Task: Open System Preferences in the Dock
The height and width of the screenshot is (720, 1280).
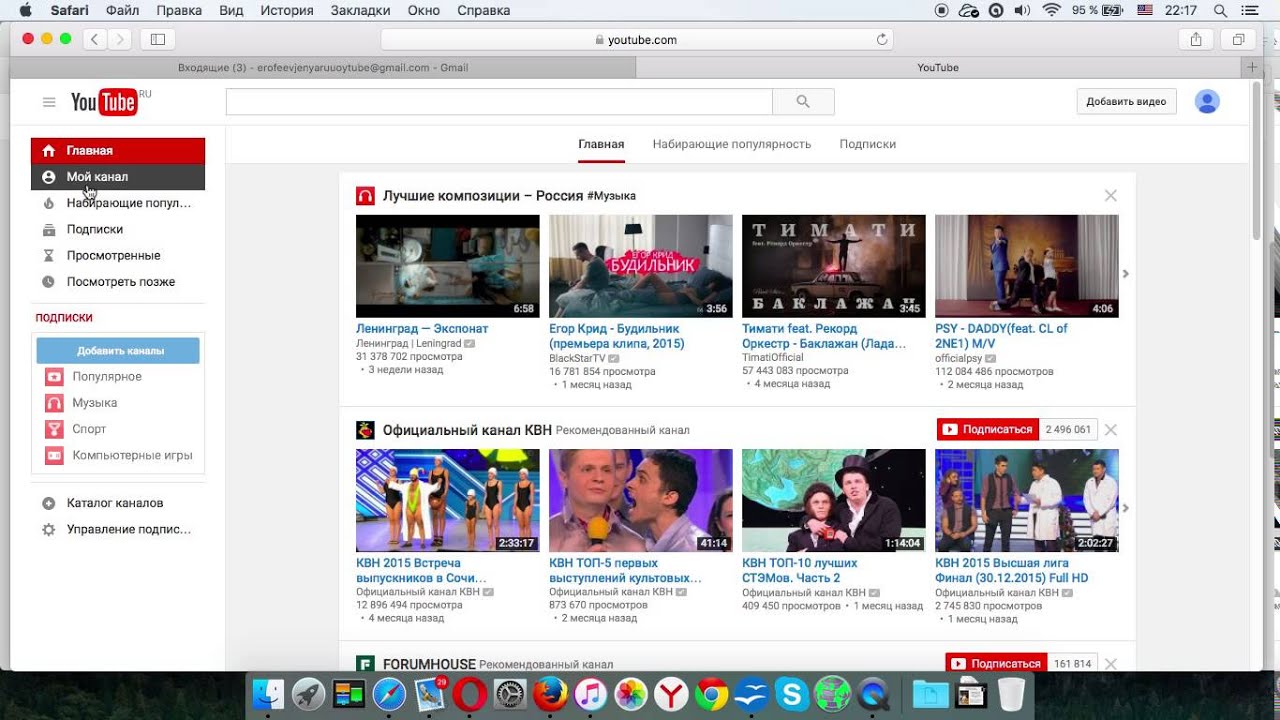Action: coord(510,693)
